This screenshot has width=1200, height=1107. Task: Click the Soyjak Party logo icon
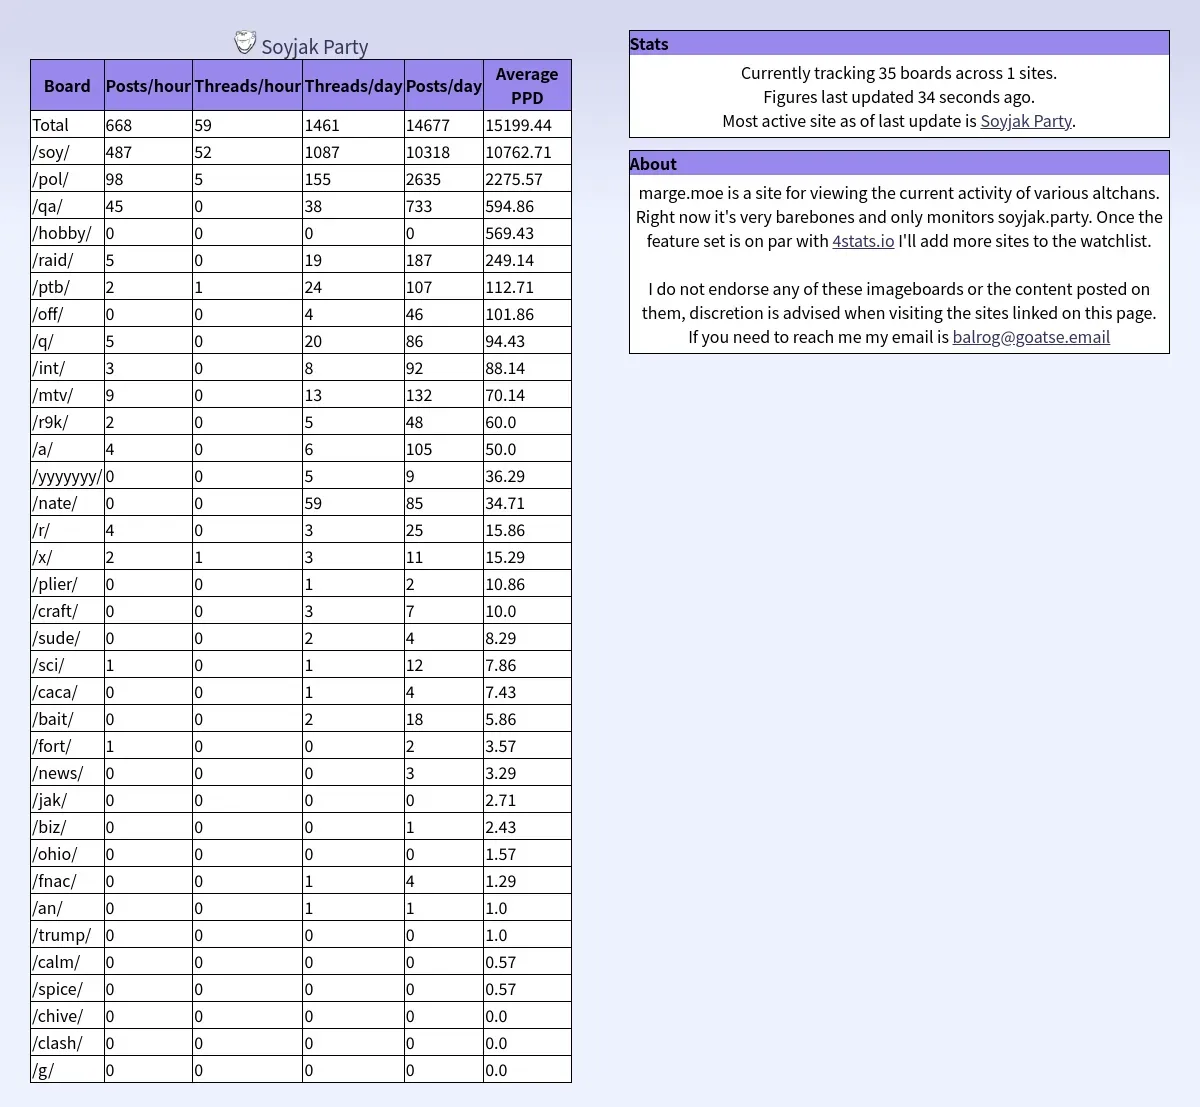[245, 42]
